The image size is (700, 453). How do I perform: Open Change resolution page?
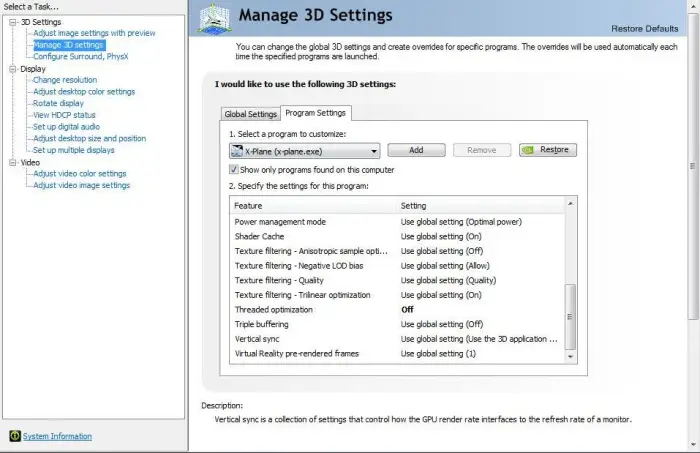(65, 80)
